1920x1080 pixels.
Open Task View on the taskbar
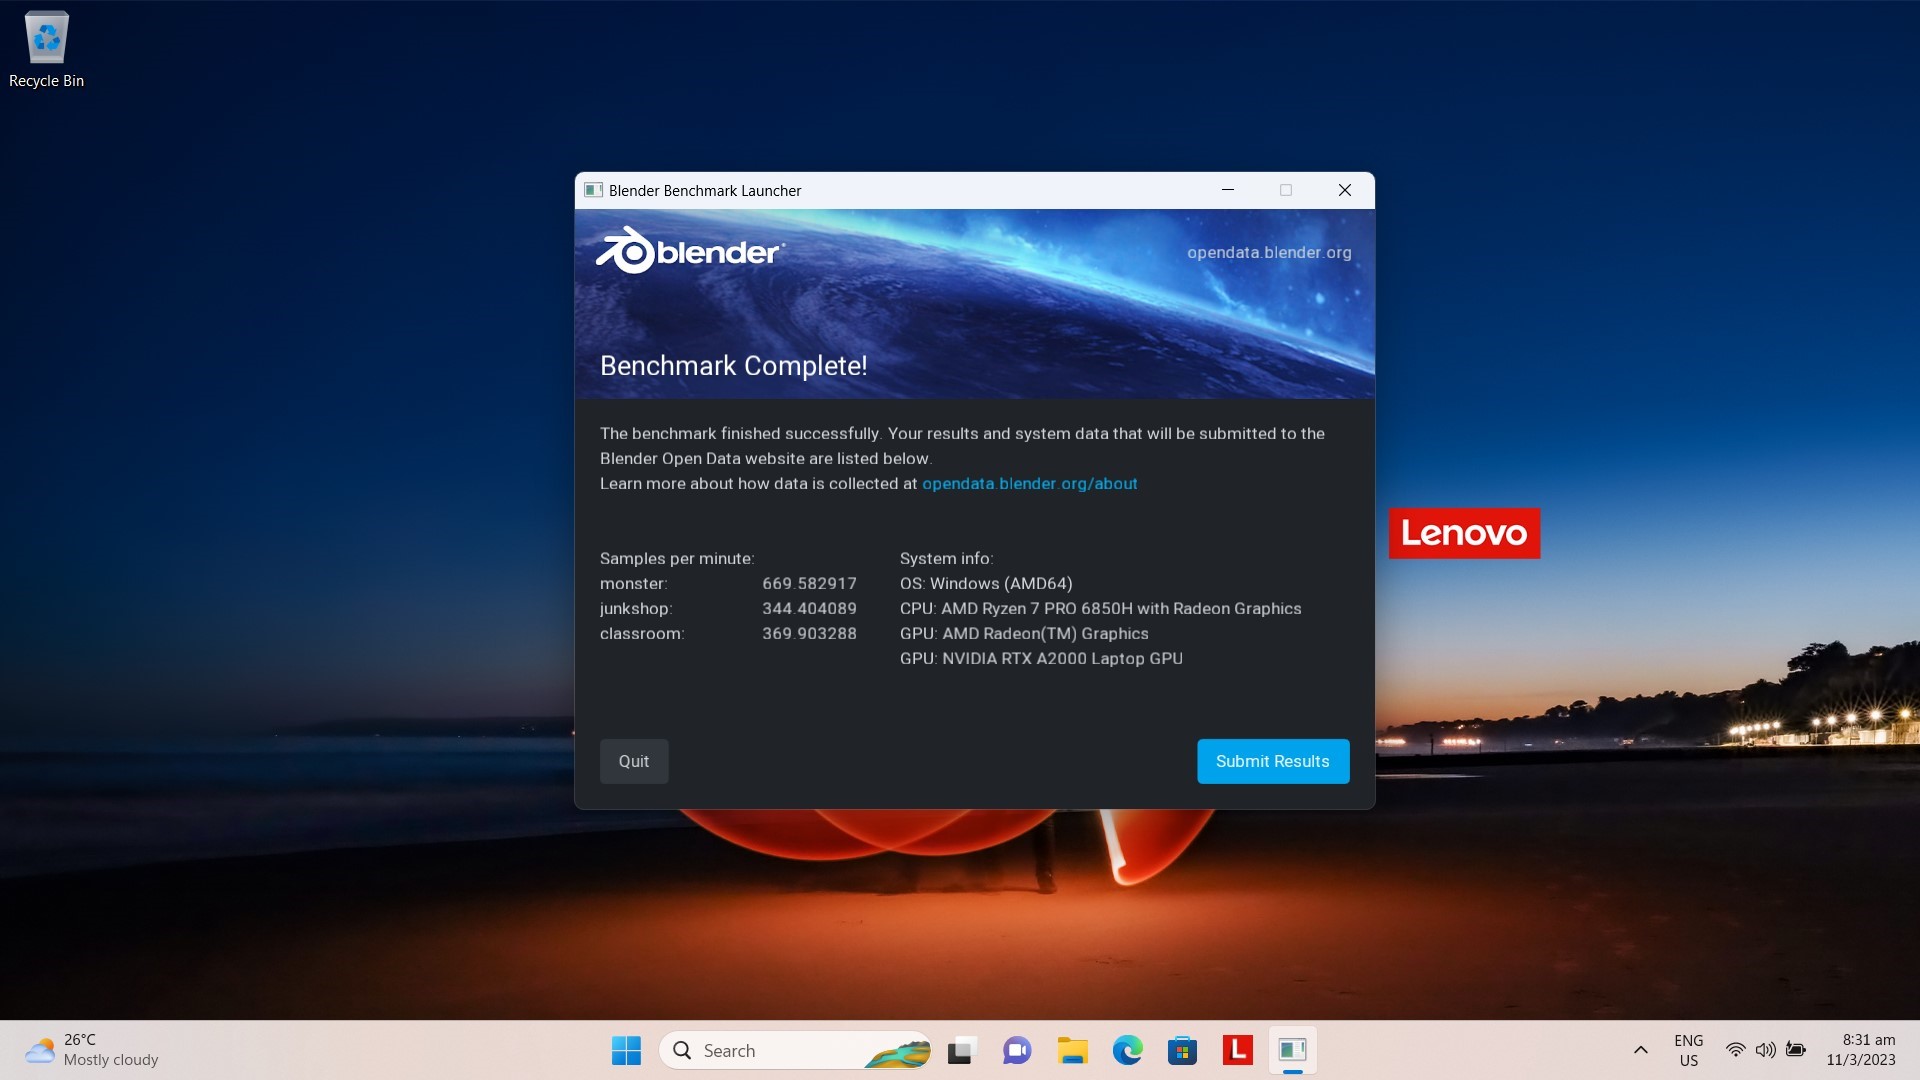(961, 1050)
